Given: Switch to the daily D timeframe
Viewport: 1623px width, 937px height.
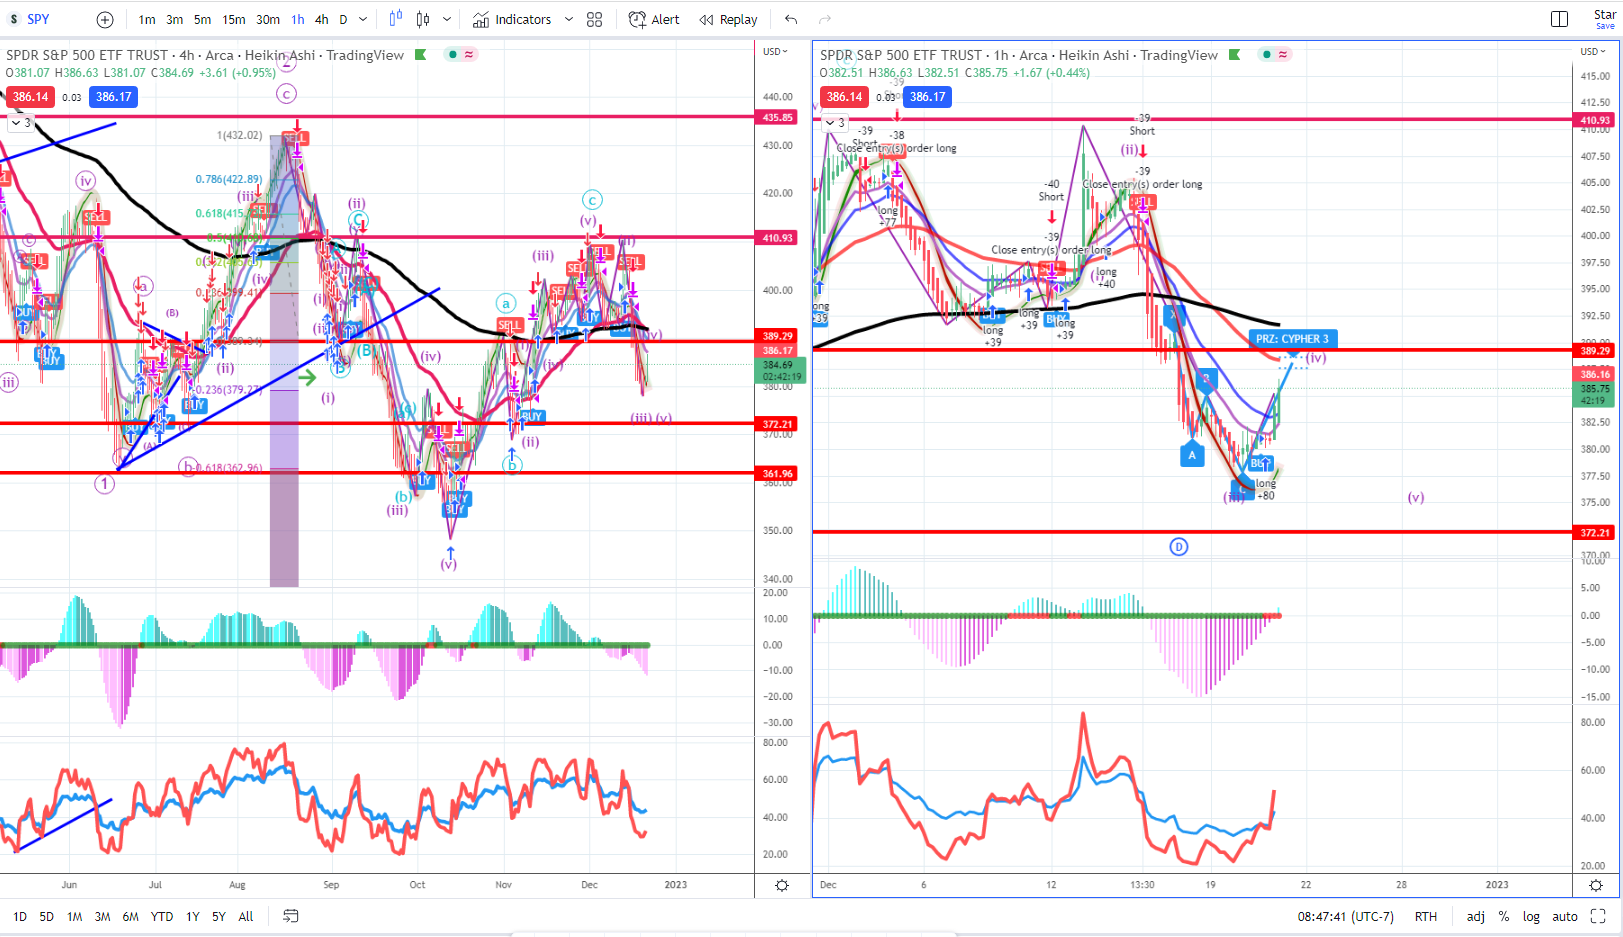Looking at the screenshot, I should click(x=343, y=19).
